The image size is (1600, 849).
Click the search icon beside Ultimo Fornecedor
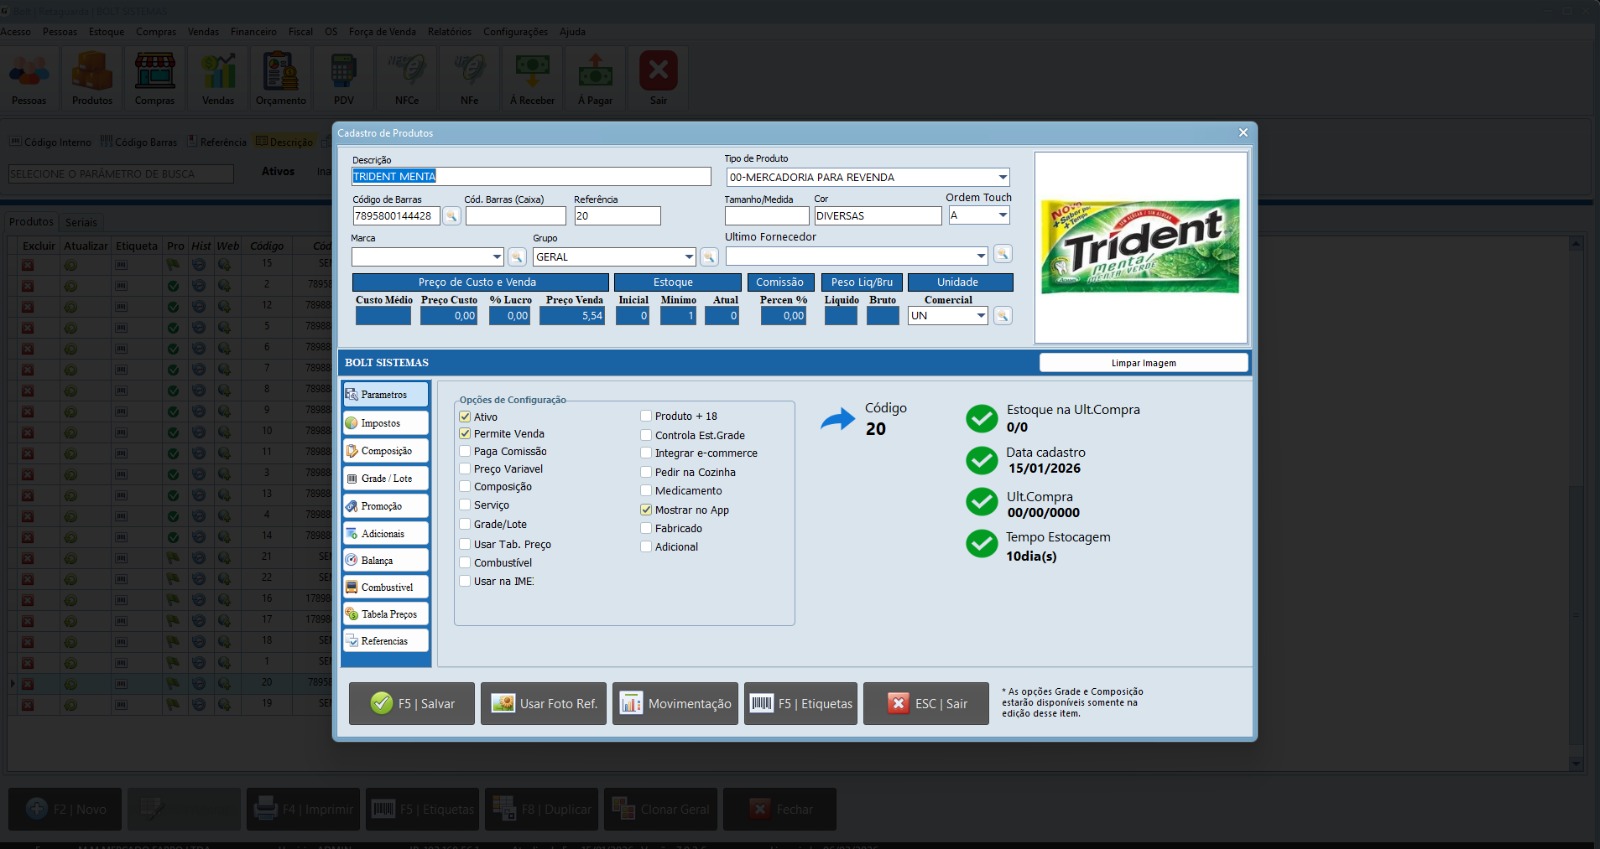1003,254
